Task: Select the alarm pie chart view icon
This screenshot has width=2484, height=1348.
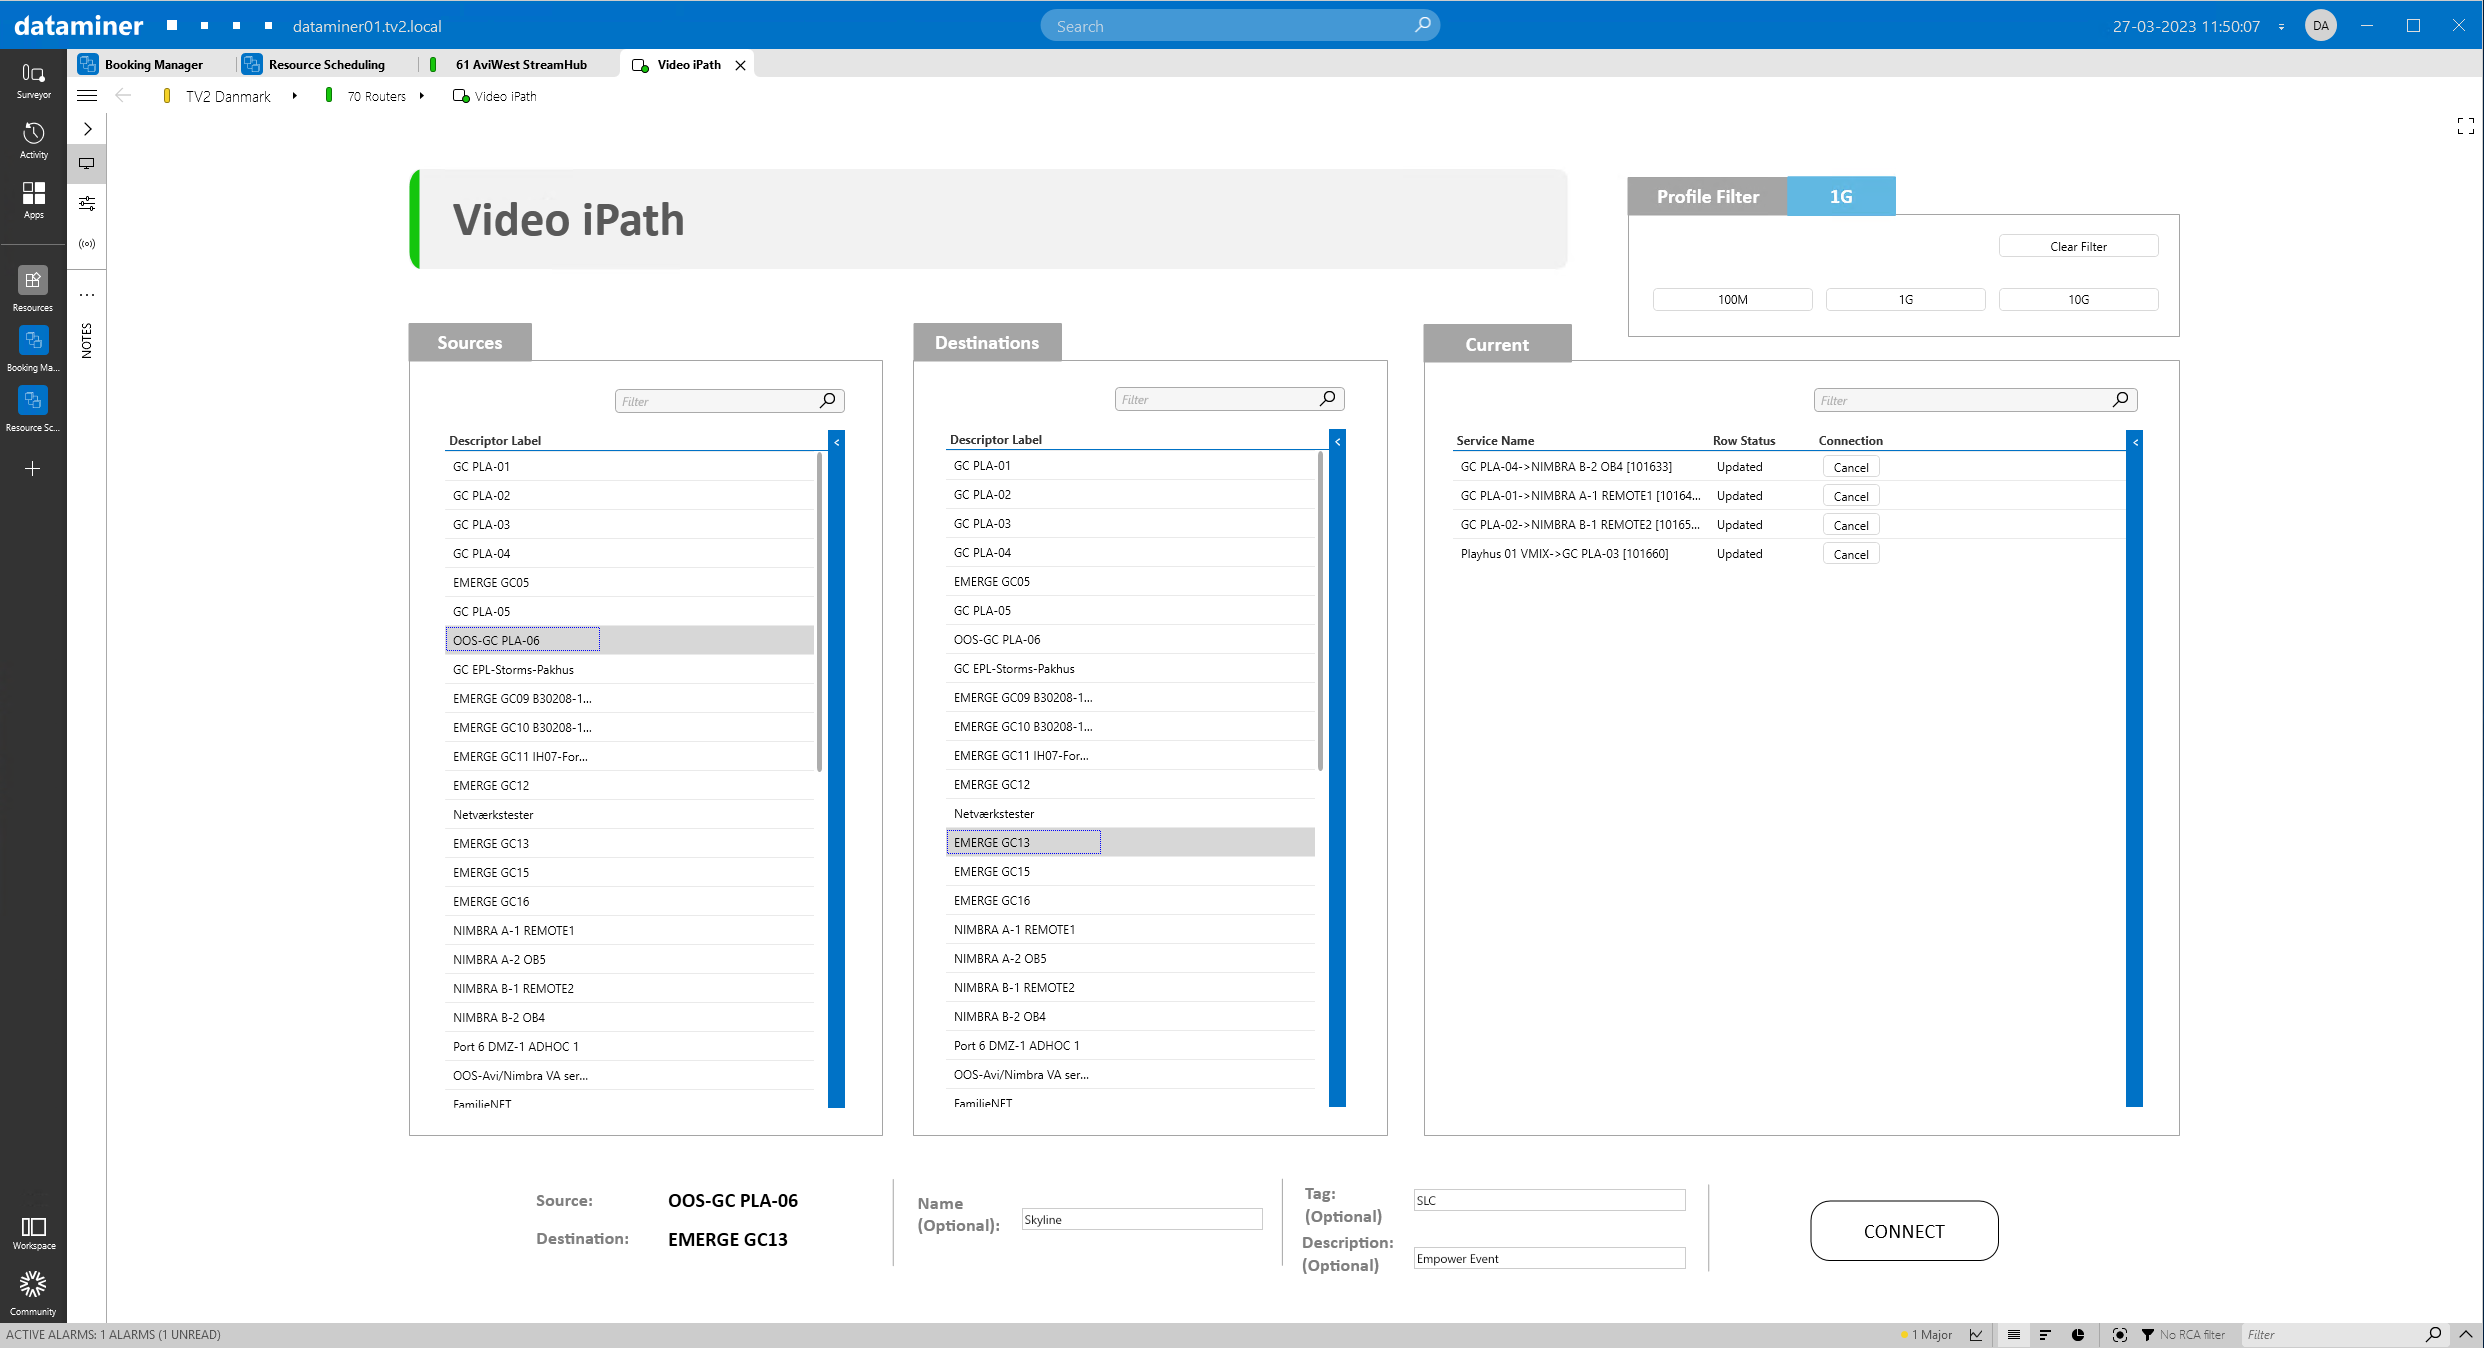Action: click(x=2078, y=1335)
